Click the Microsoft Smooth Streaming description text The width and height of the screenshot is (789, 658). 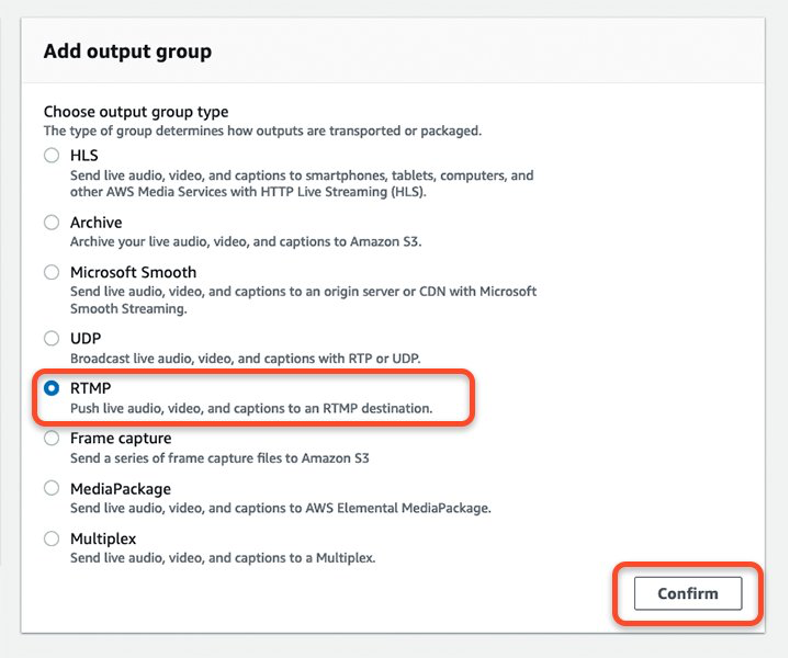(303, 299)
